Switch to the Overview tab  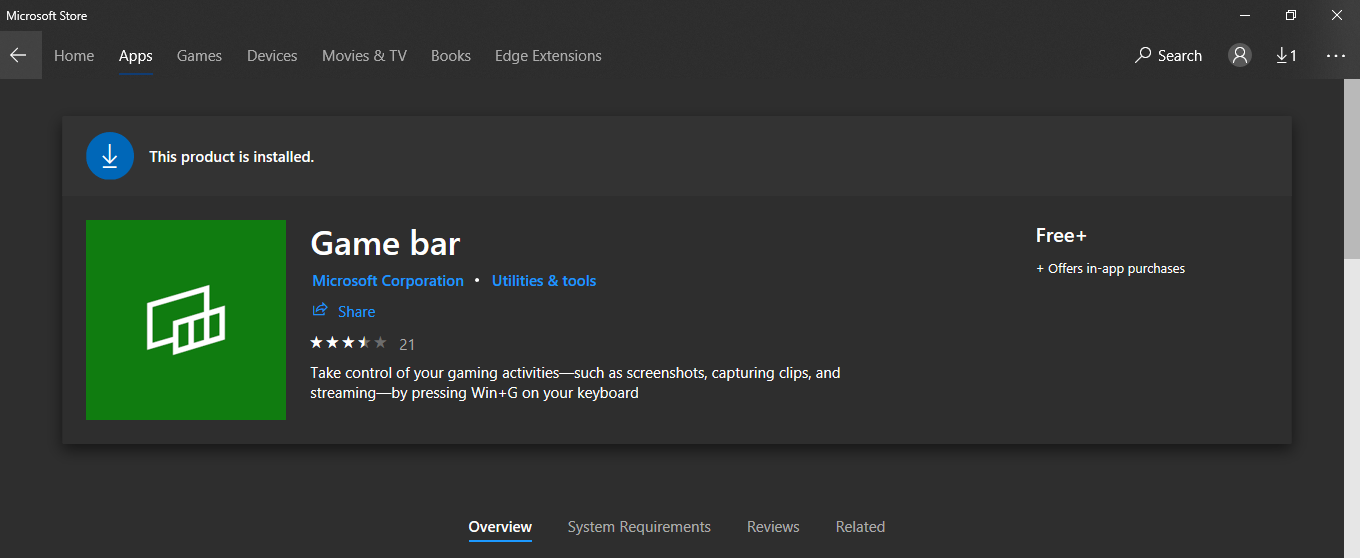click(x=500, y=527)
